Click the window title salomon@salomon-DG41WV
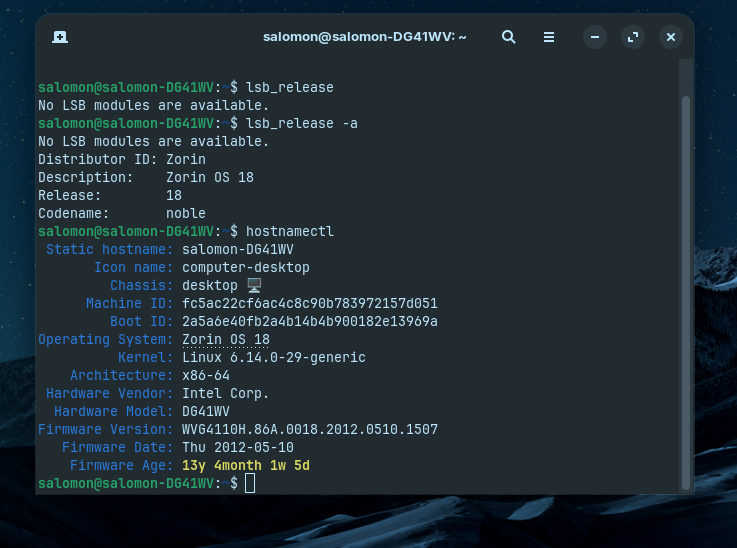The height and width of the screenshot is (548, 737). [364, 37]
